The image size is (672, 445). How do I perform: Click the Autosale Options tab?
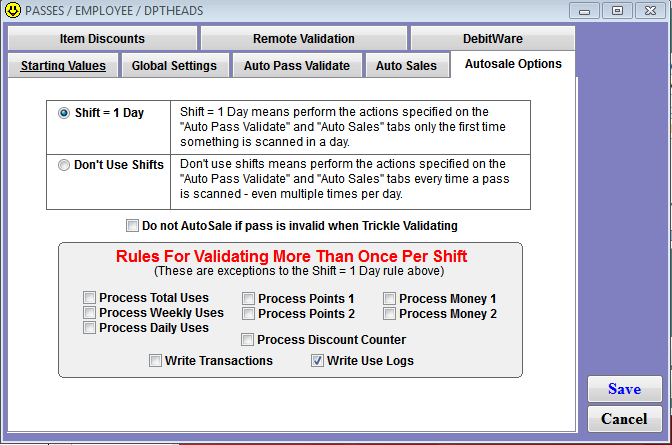click(513, 64)
